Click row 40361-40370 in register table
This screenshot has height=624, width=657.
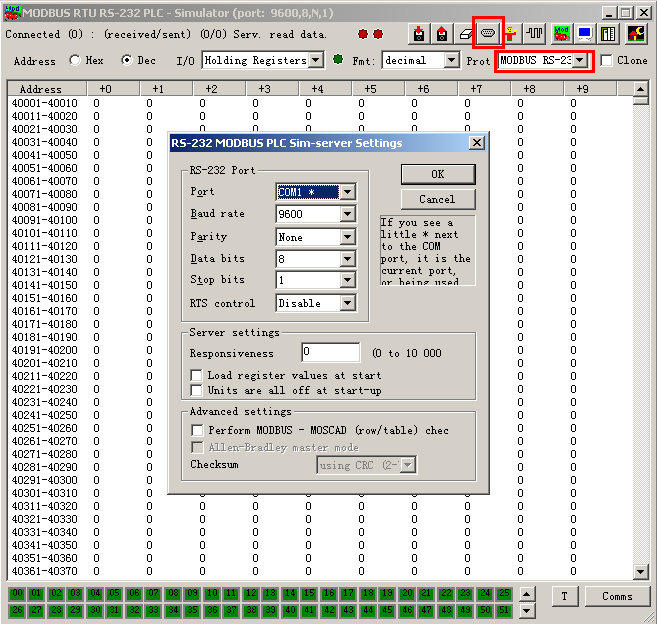320,571
